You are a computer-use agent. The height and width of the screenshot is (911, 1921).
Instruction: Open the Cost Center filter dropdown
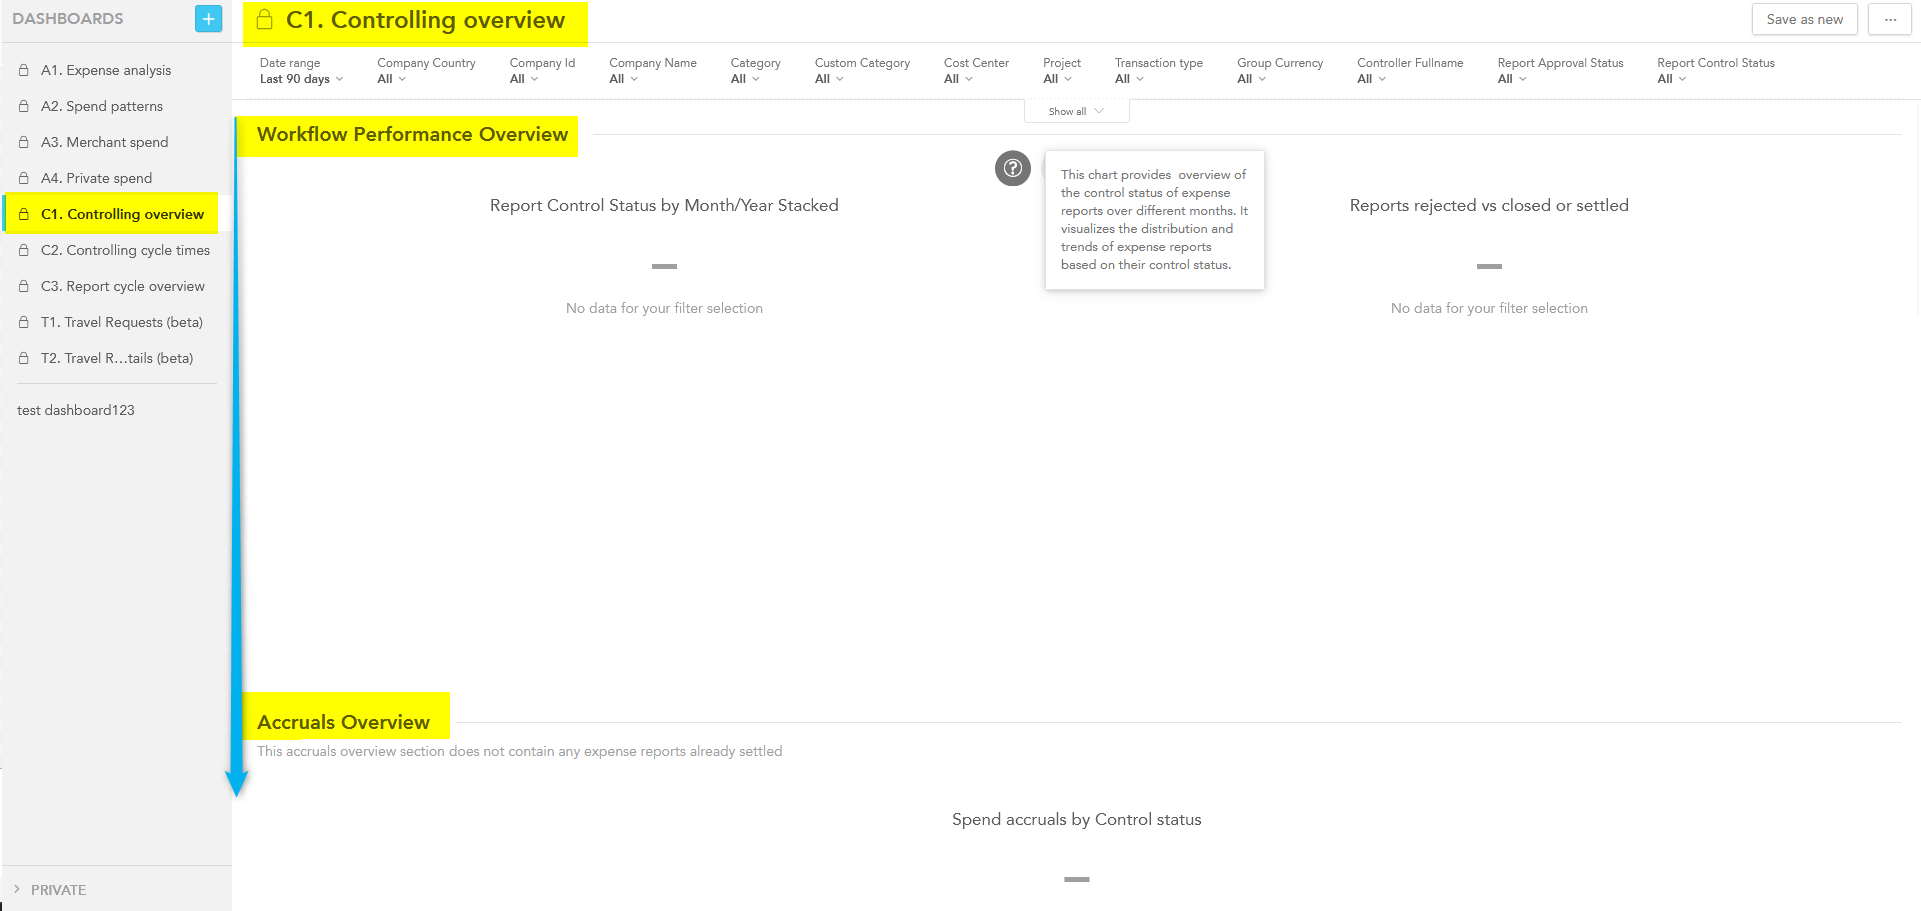click(x=975, y=71)
